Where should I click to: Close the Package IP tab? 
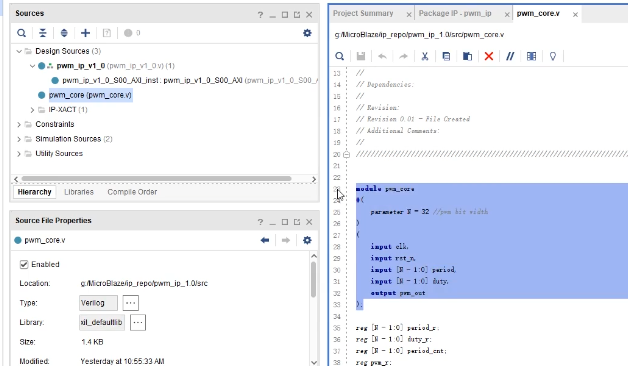pos(507,15)
